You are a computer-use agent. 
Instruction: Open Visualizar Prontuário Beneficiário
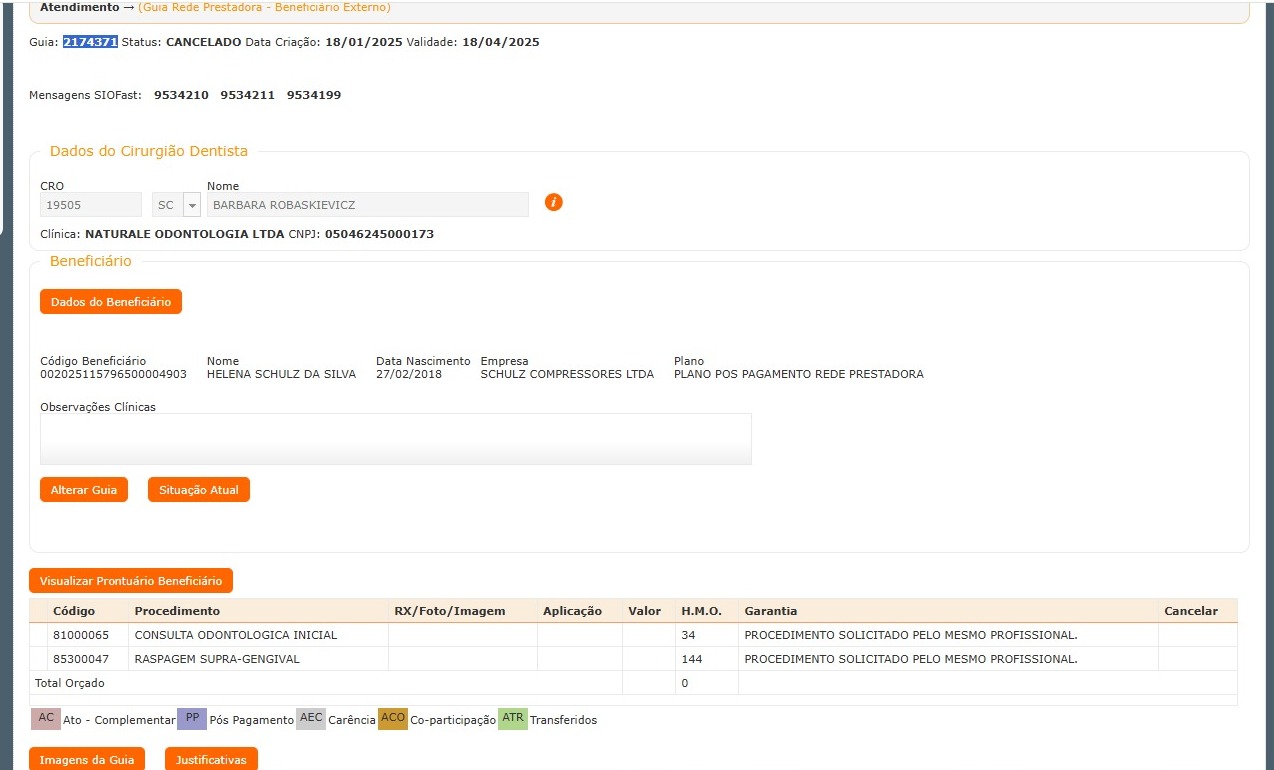click(x=131, y=581)
